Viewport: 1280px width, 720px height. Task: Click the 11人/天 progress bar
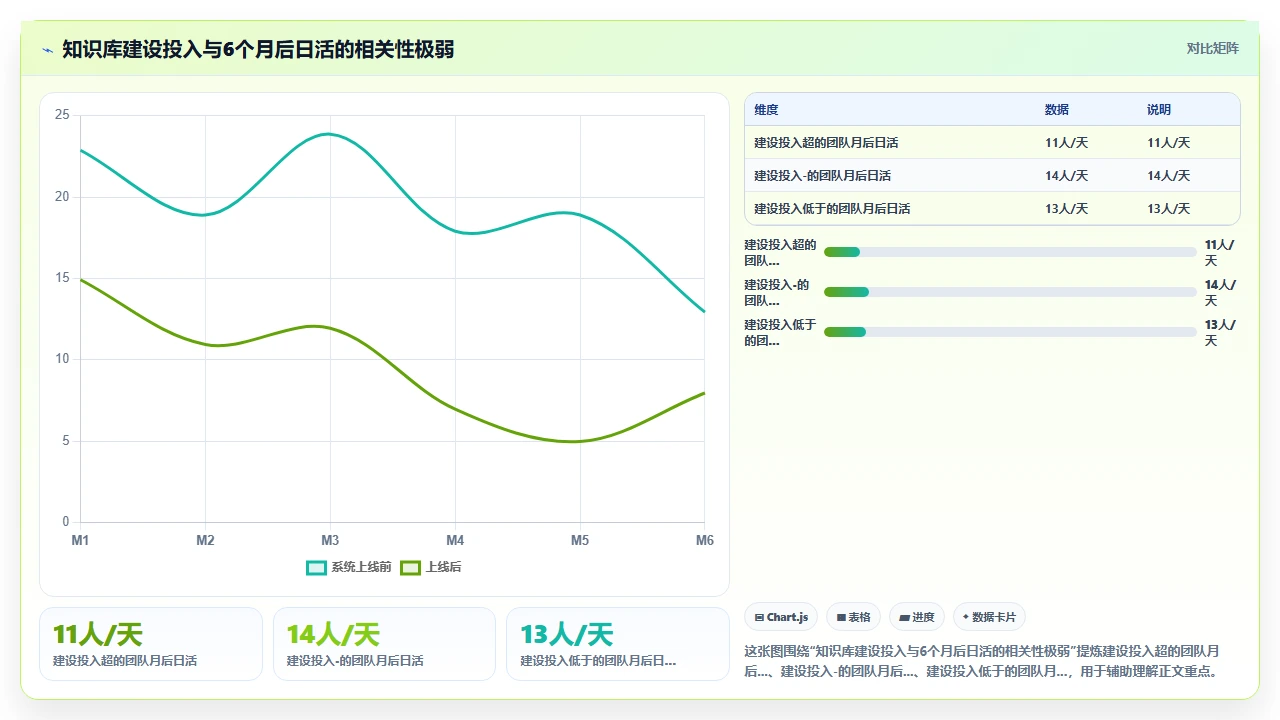click(x=1010, y=252)
